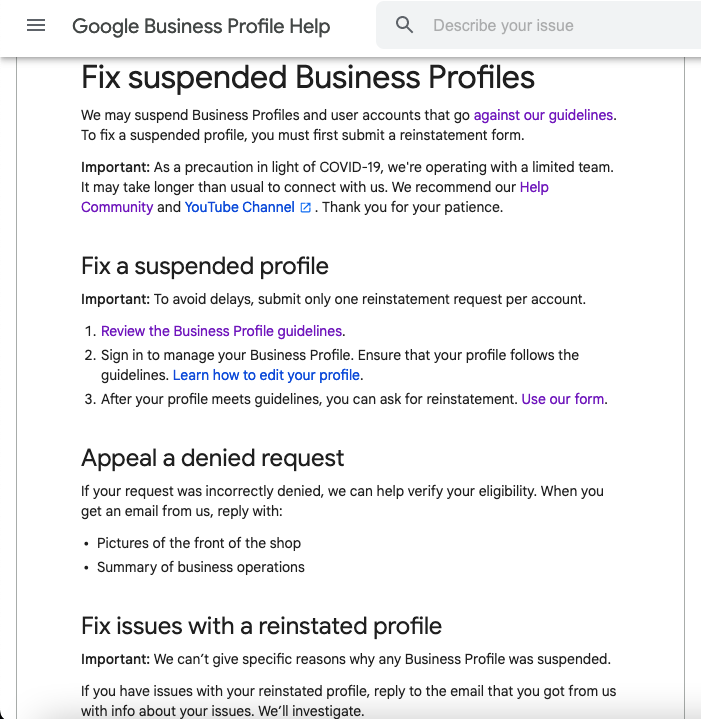Click 'Fix issues with a reinstated profile' heading

click(261, 626)
